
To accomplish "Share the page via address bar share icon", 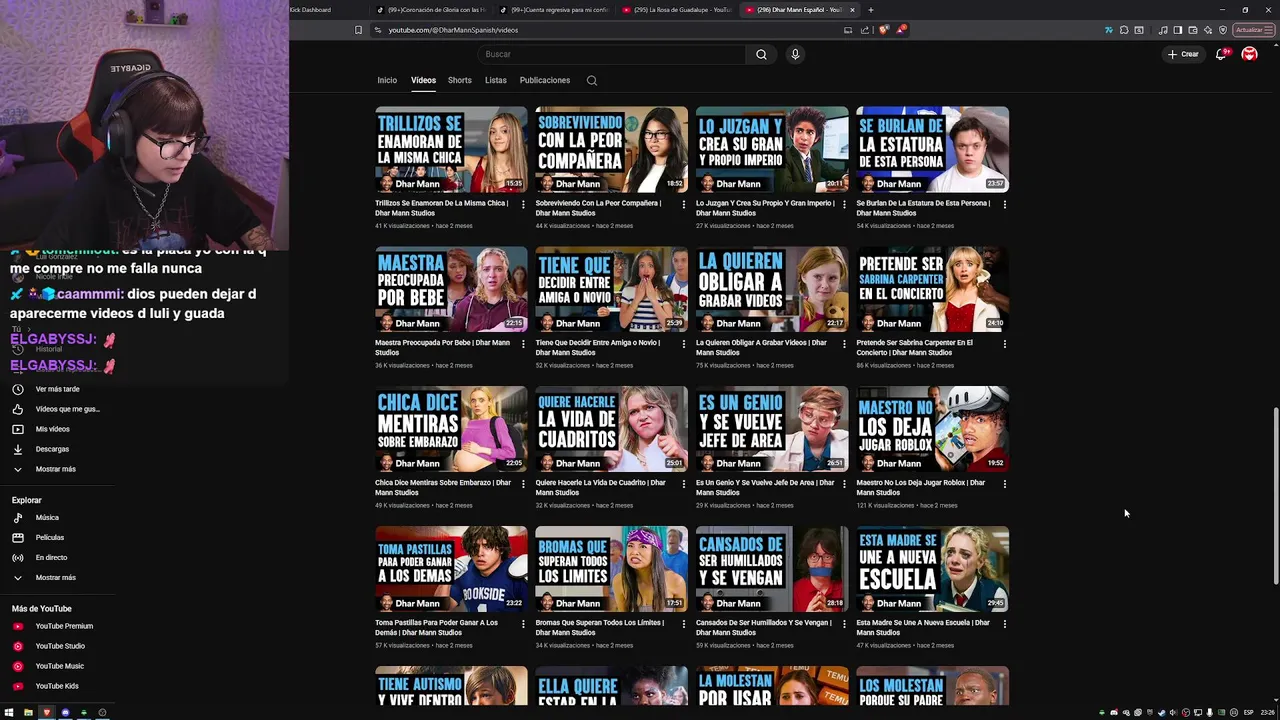I will (x=866, y=30).
